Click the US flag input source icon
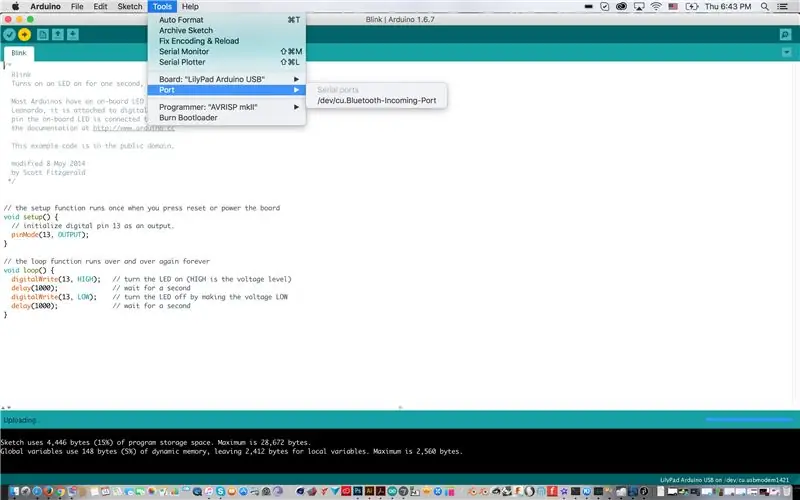The width and height of the screenshot is (800, 500). coord(673,6)
